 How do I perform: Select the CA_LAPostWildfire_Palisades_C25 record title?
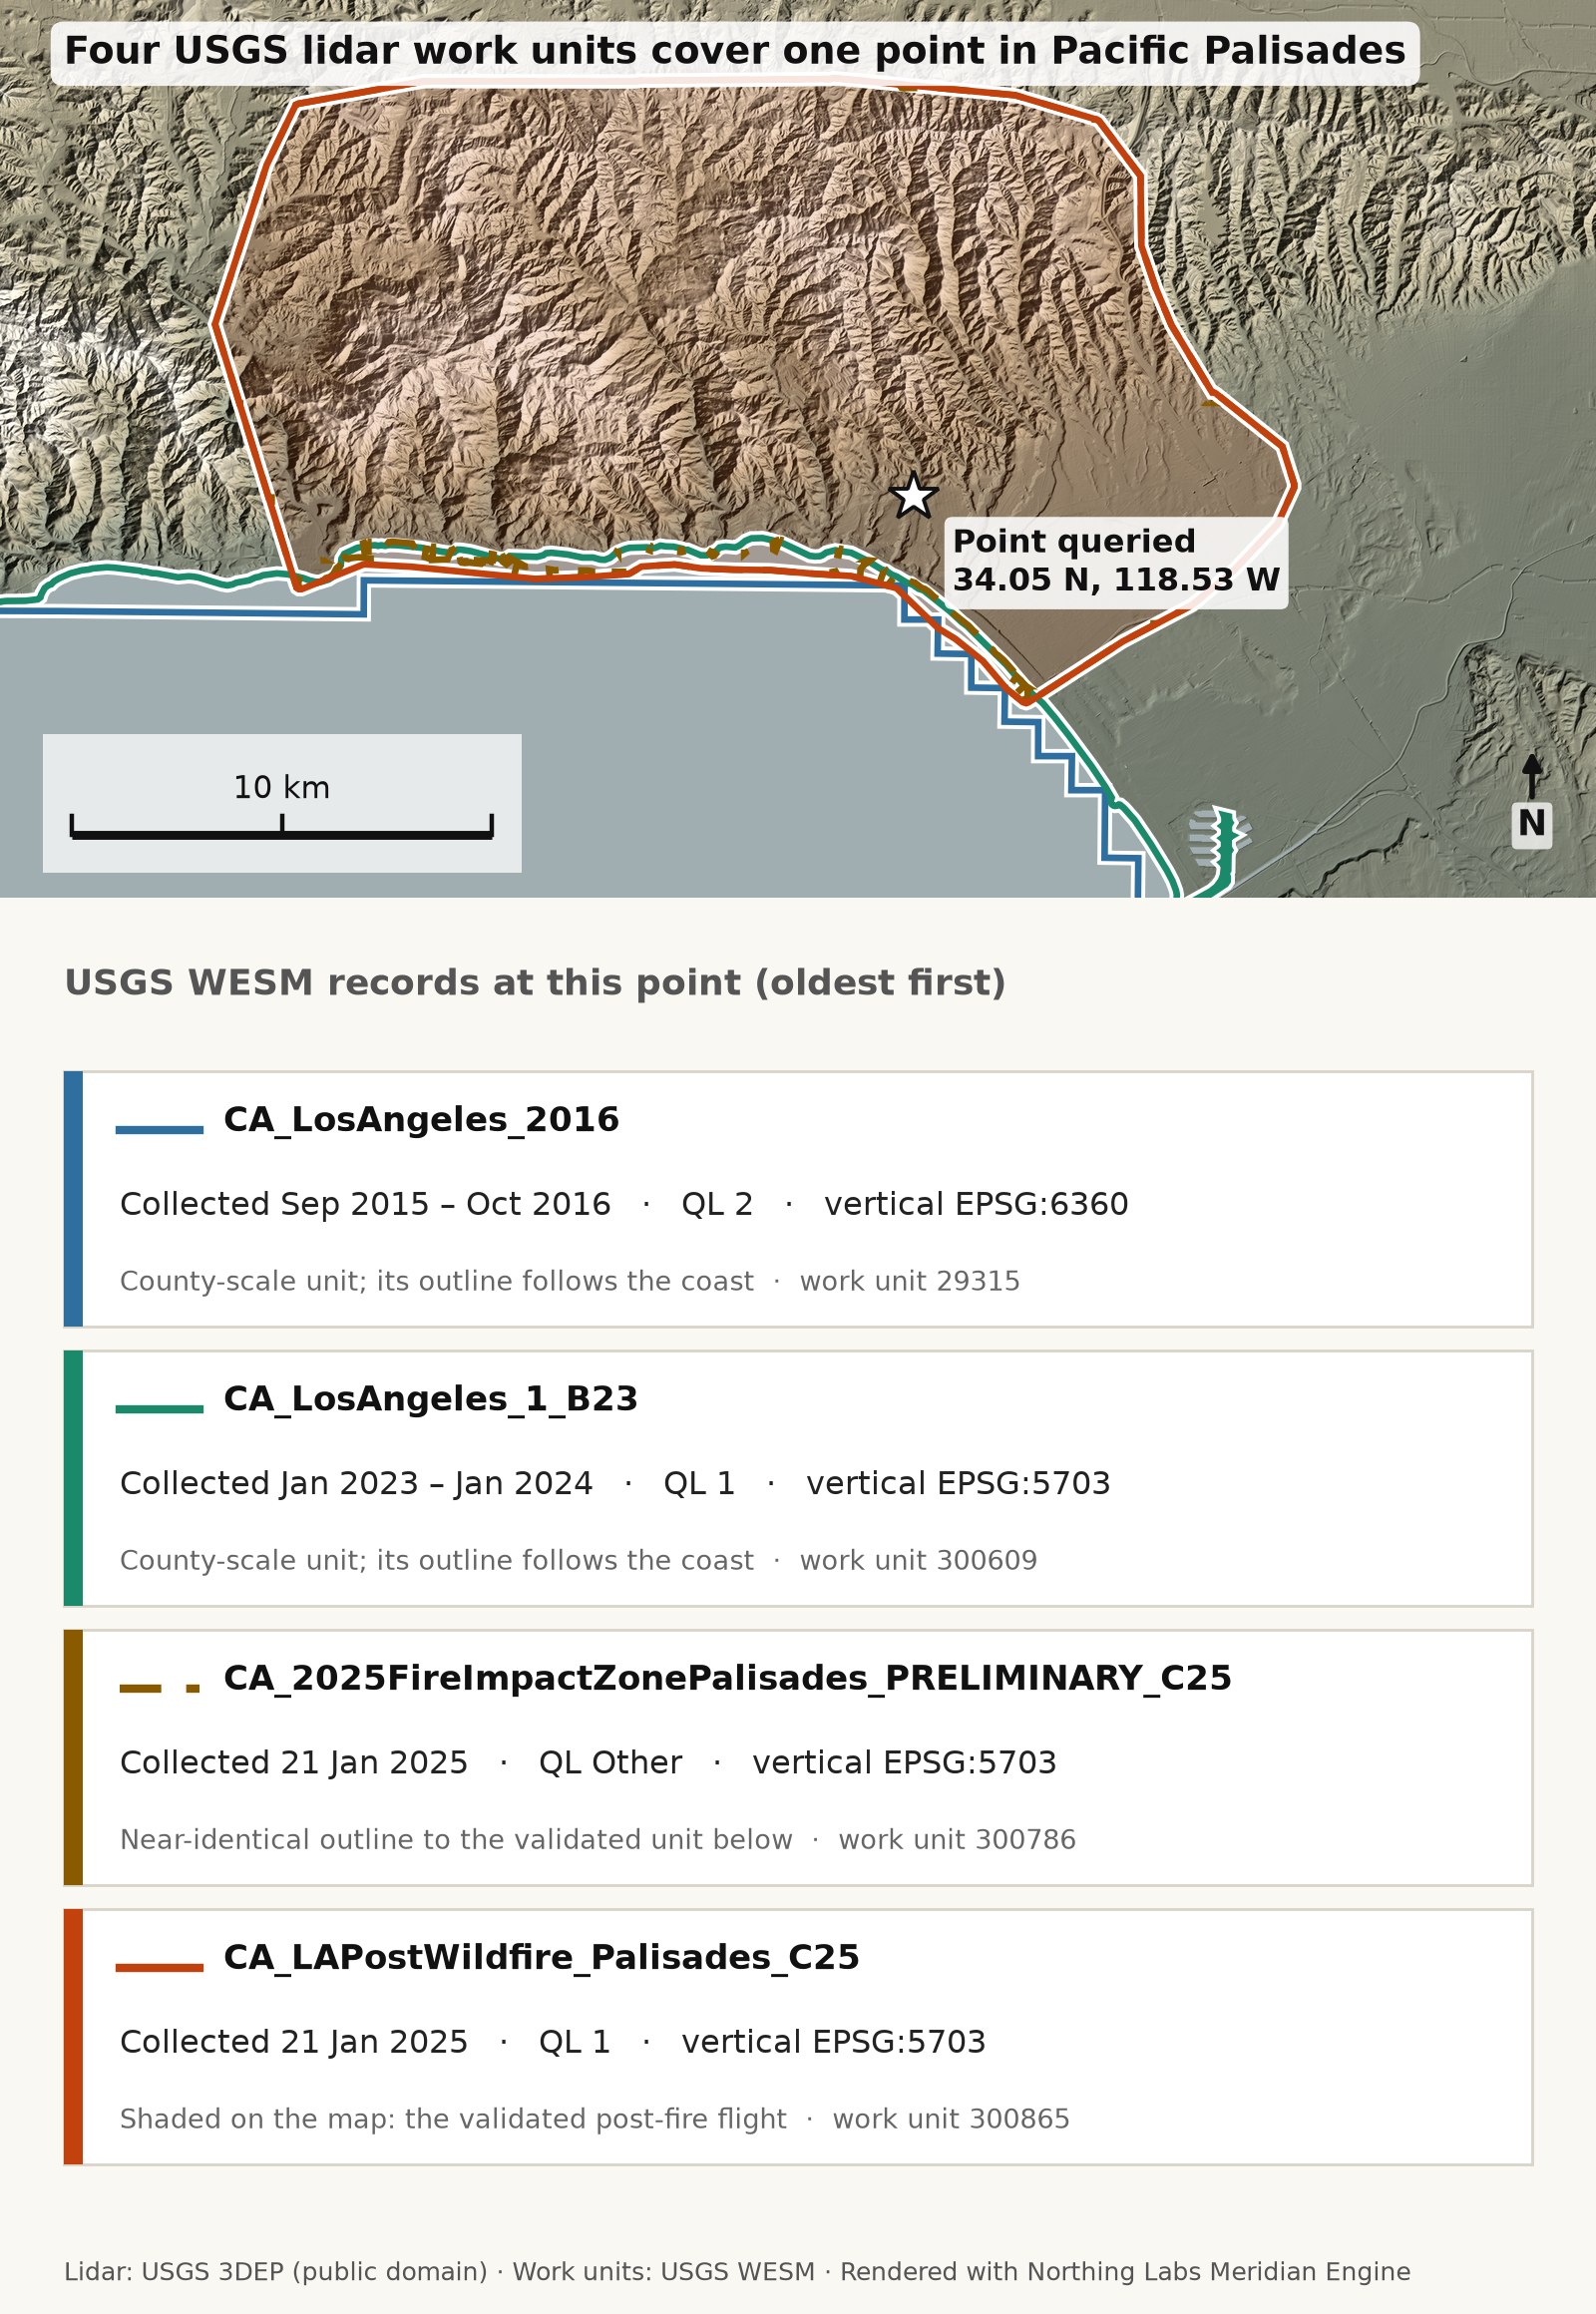tap(541, 1957)
